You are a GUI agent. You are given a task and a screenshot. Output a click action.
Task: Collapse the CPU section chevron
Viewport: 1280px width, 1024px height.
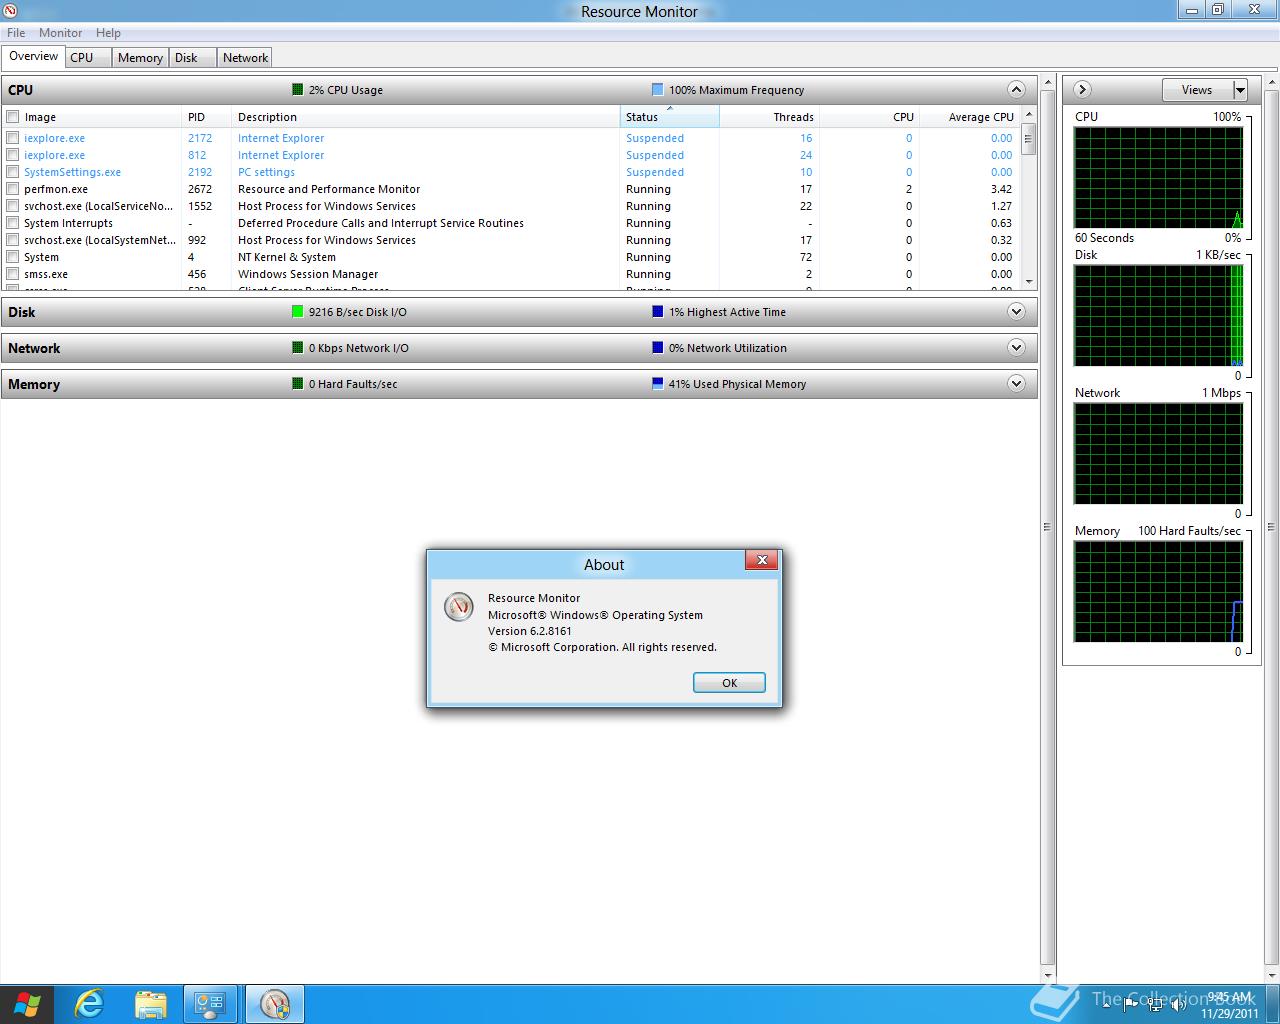(1016, 90)
